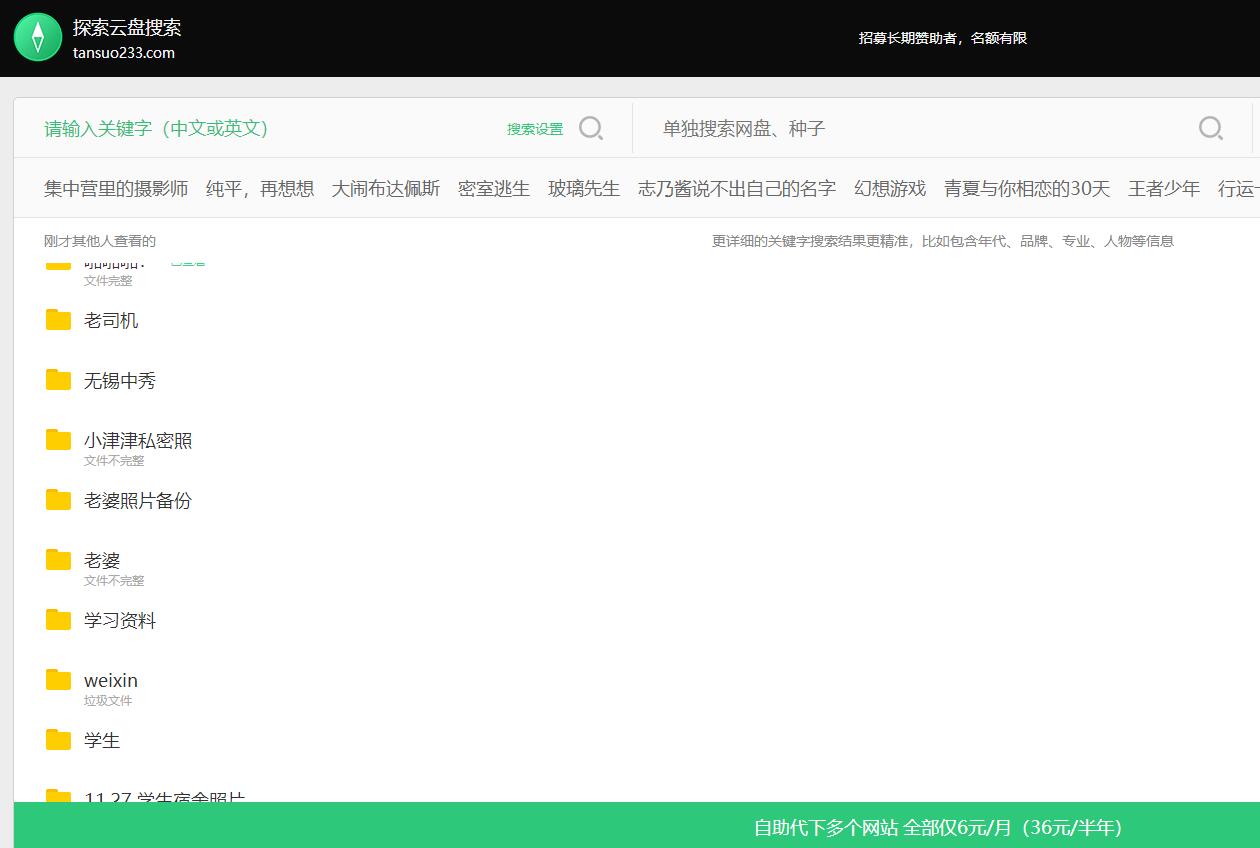
Task: Click the magnifier icon in the left search bar
Action: click(x=591, y=128)
